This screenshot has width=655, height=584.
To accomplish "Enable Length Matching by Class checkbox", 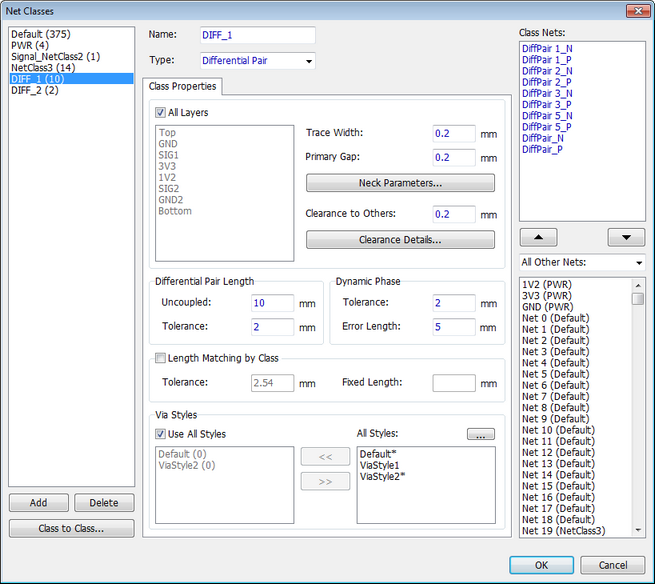I will (160, 358).
